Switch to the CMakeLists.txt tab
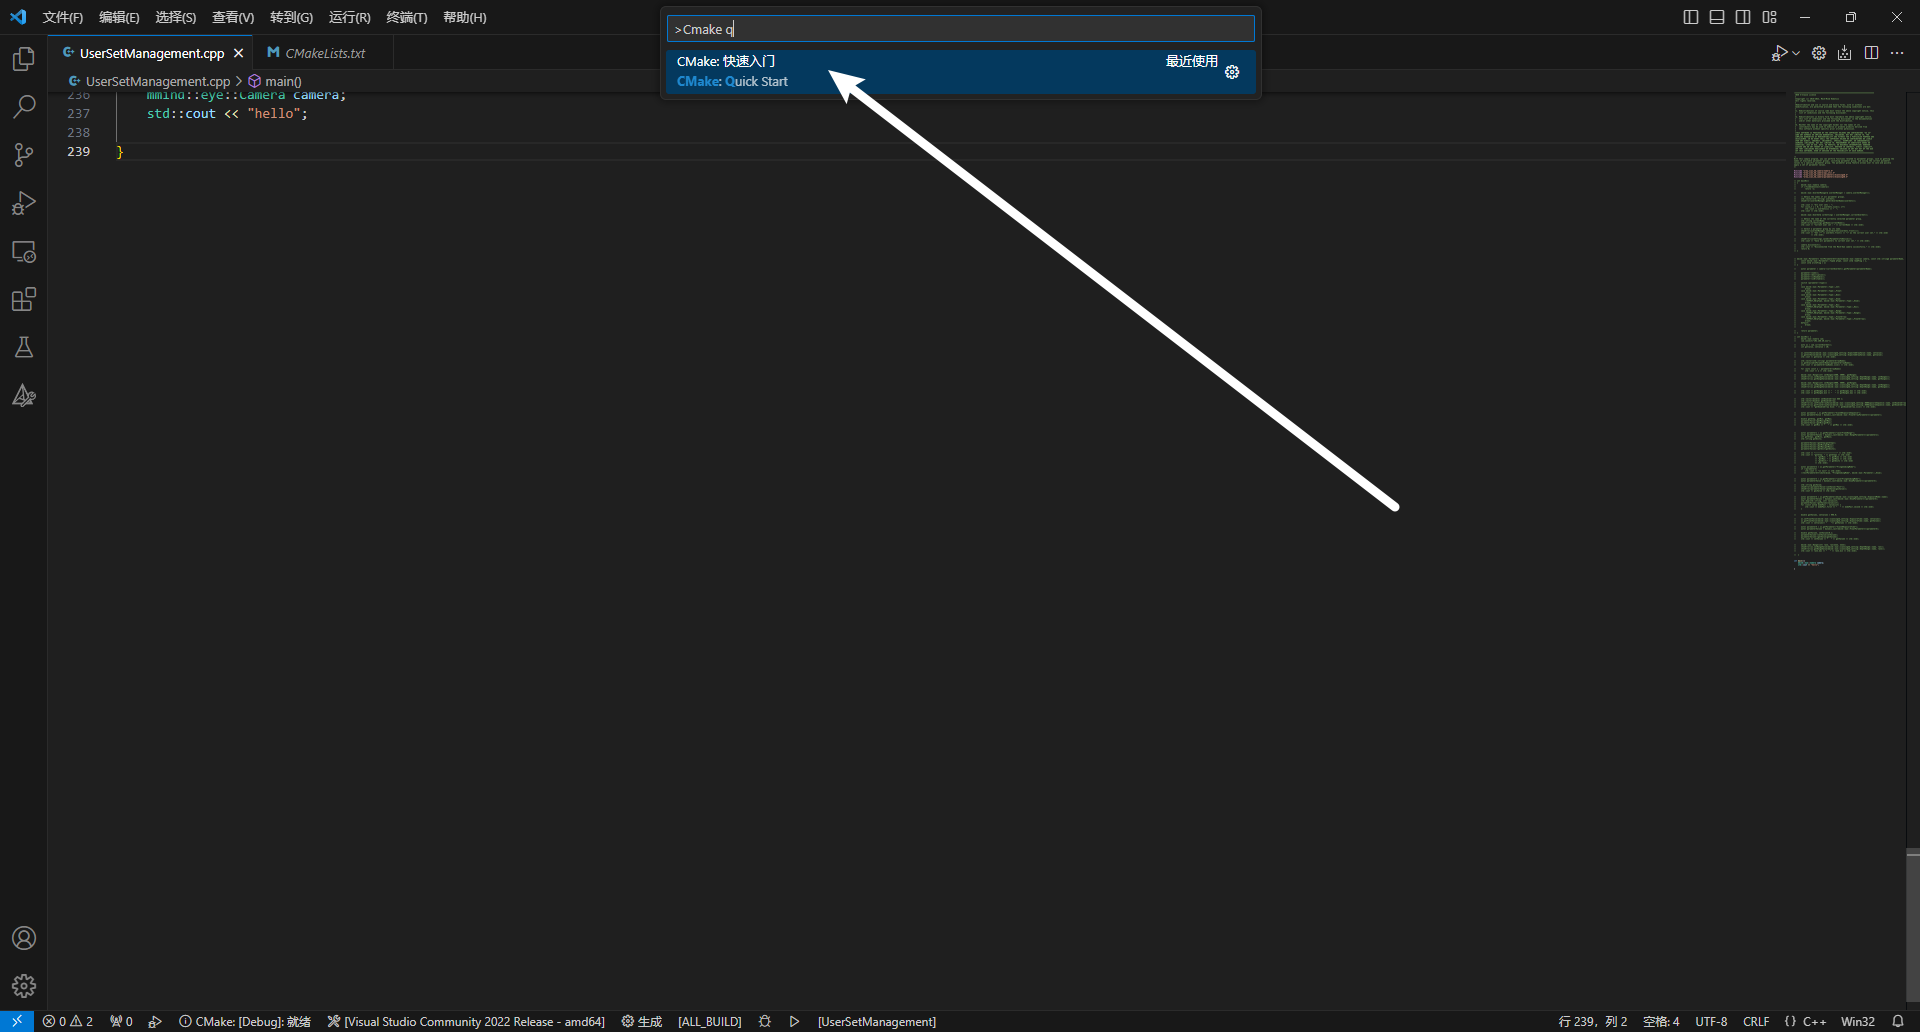The image size is (1920, 1032). tap(325, 52)
